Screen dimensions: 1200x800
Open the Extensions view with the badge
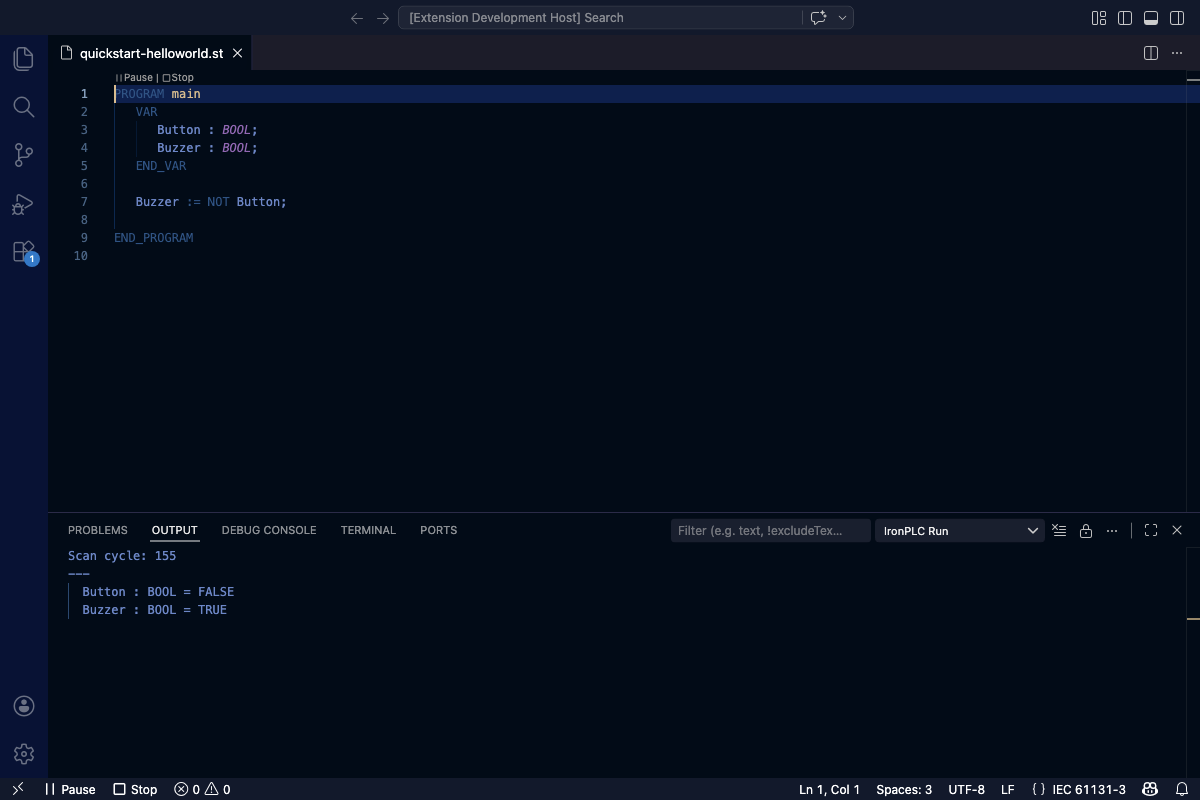click(23, 252)
